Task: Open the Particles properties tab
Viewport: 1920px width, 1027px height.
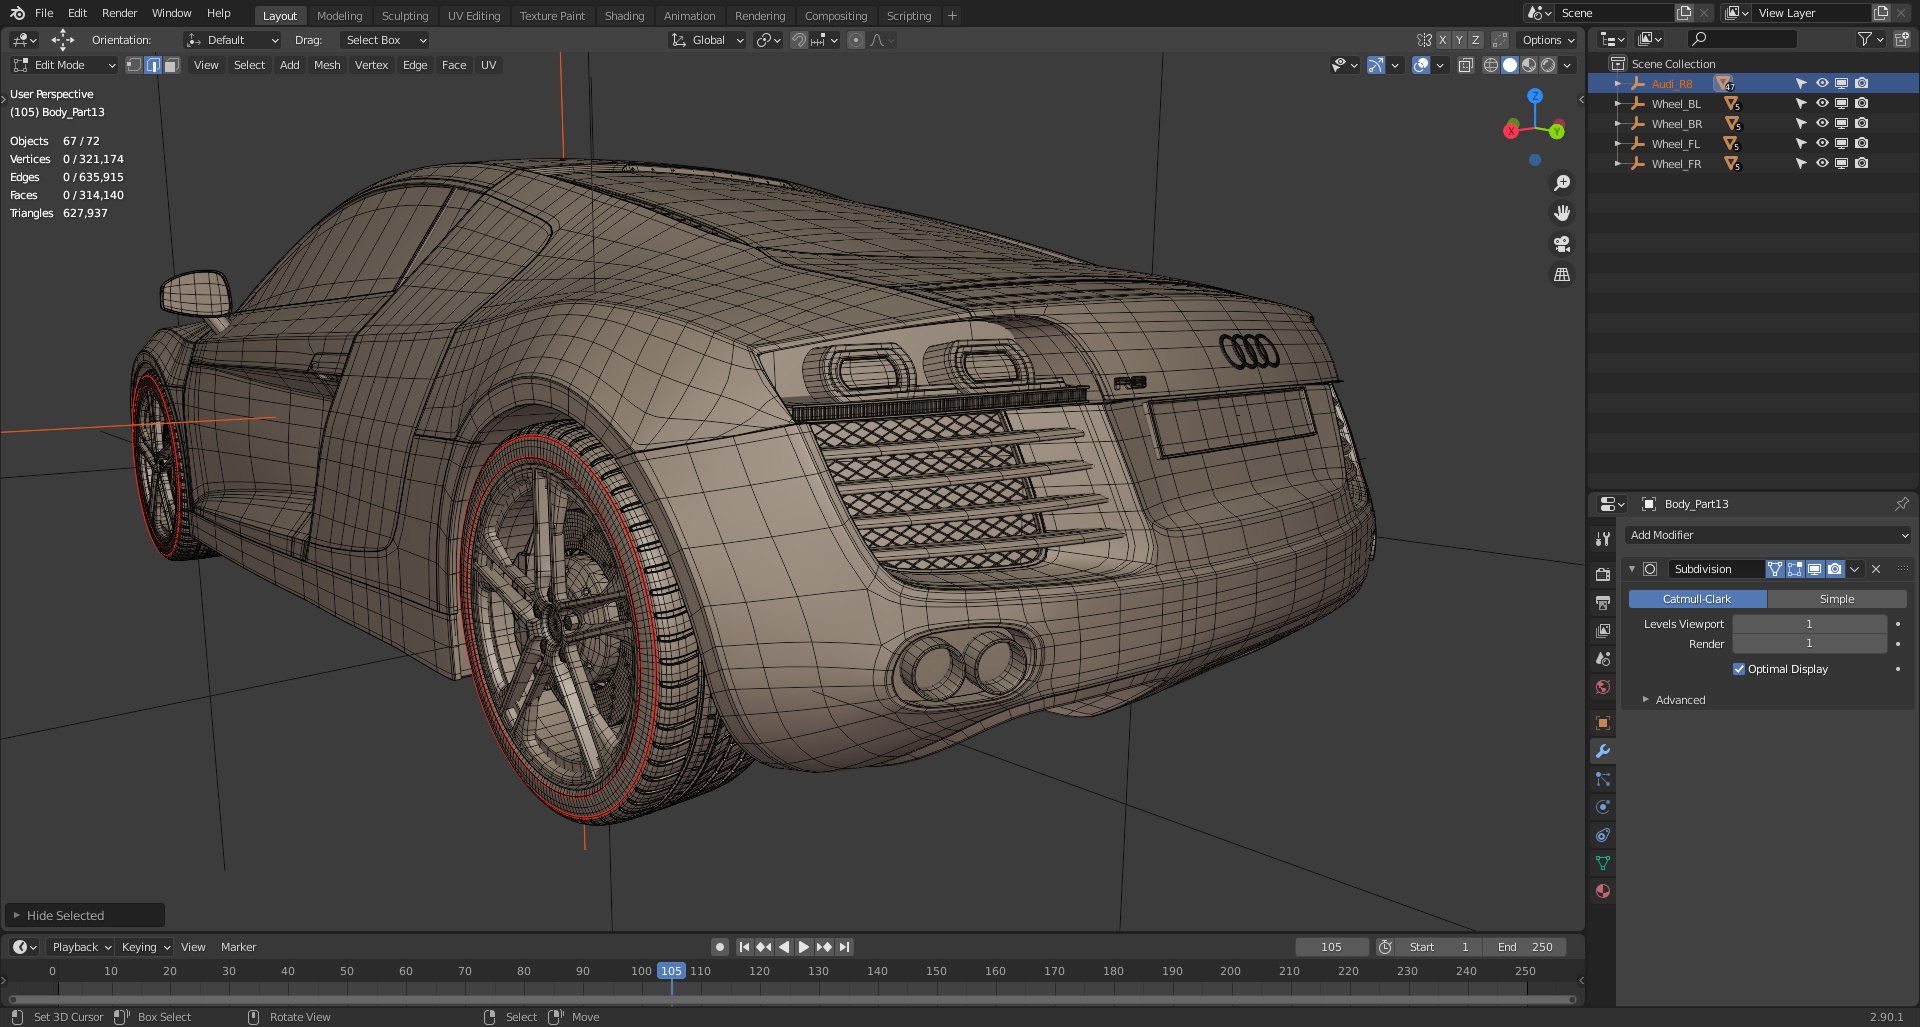Action: point(1603,779)
